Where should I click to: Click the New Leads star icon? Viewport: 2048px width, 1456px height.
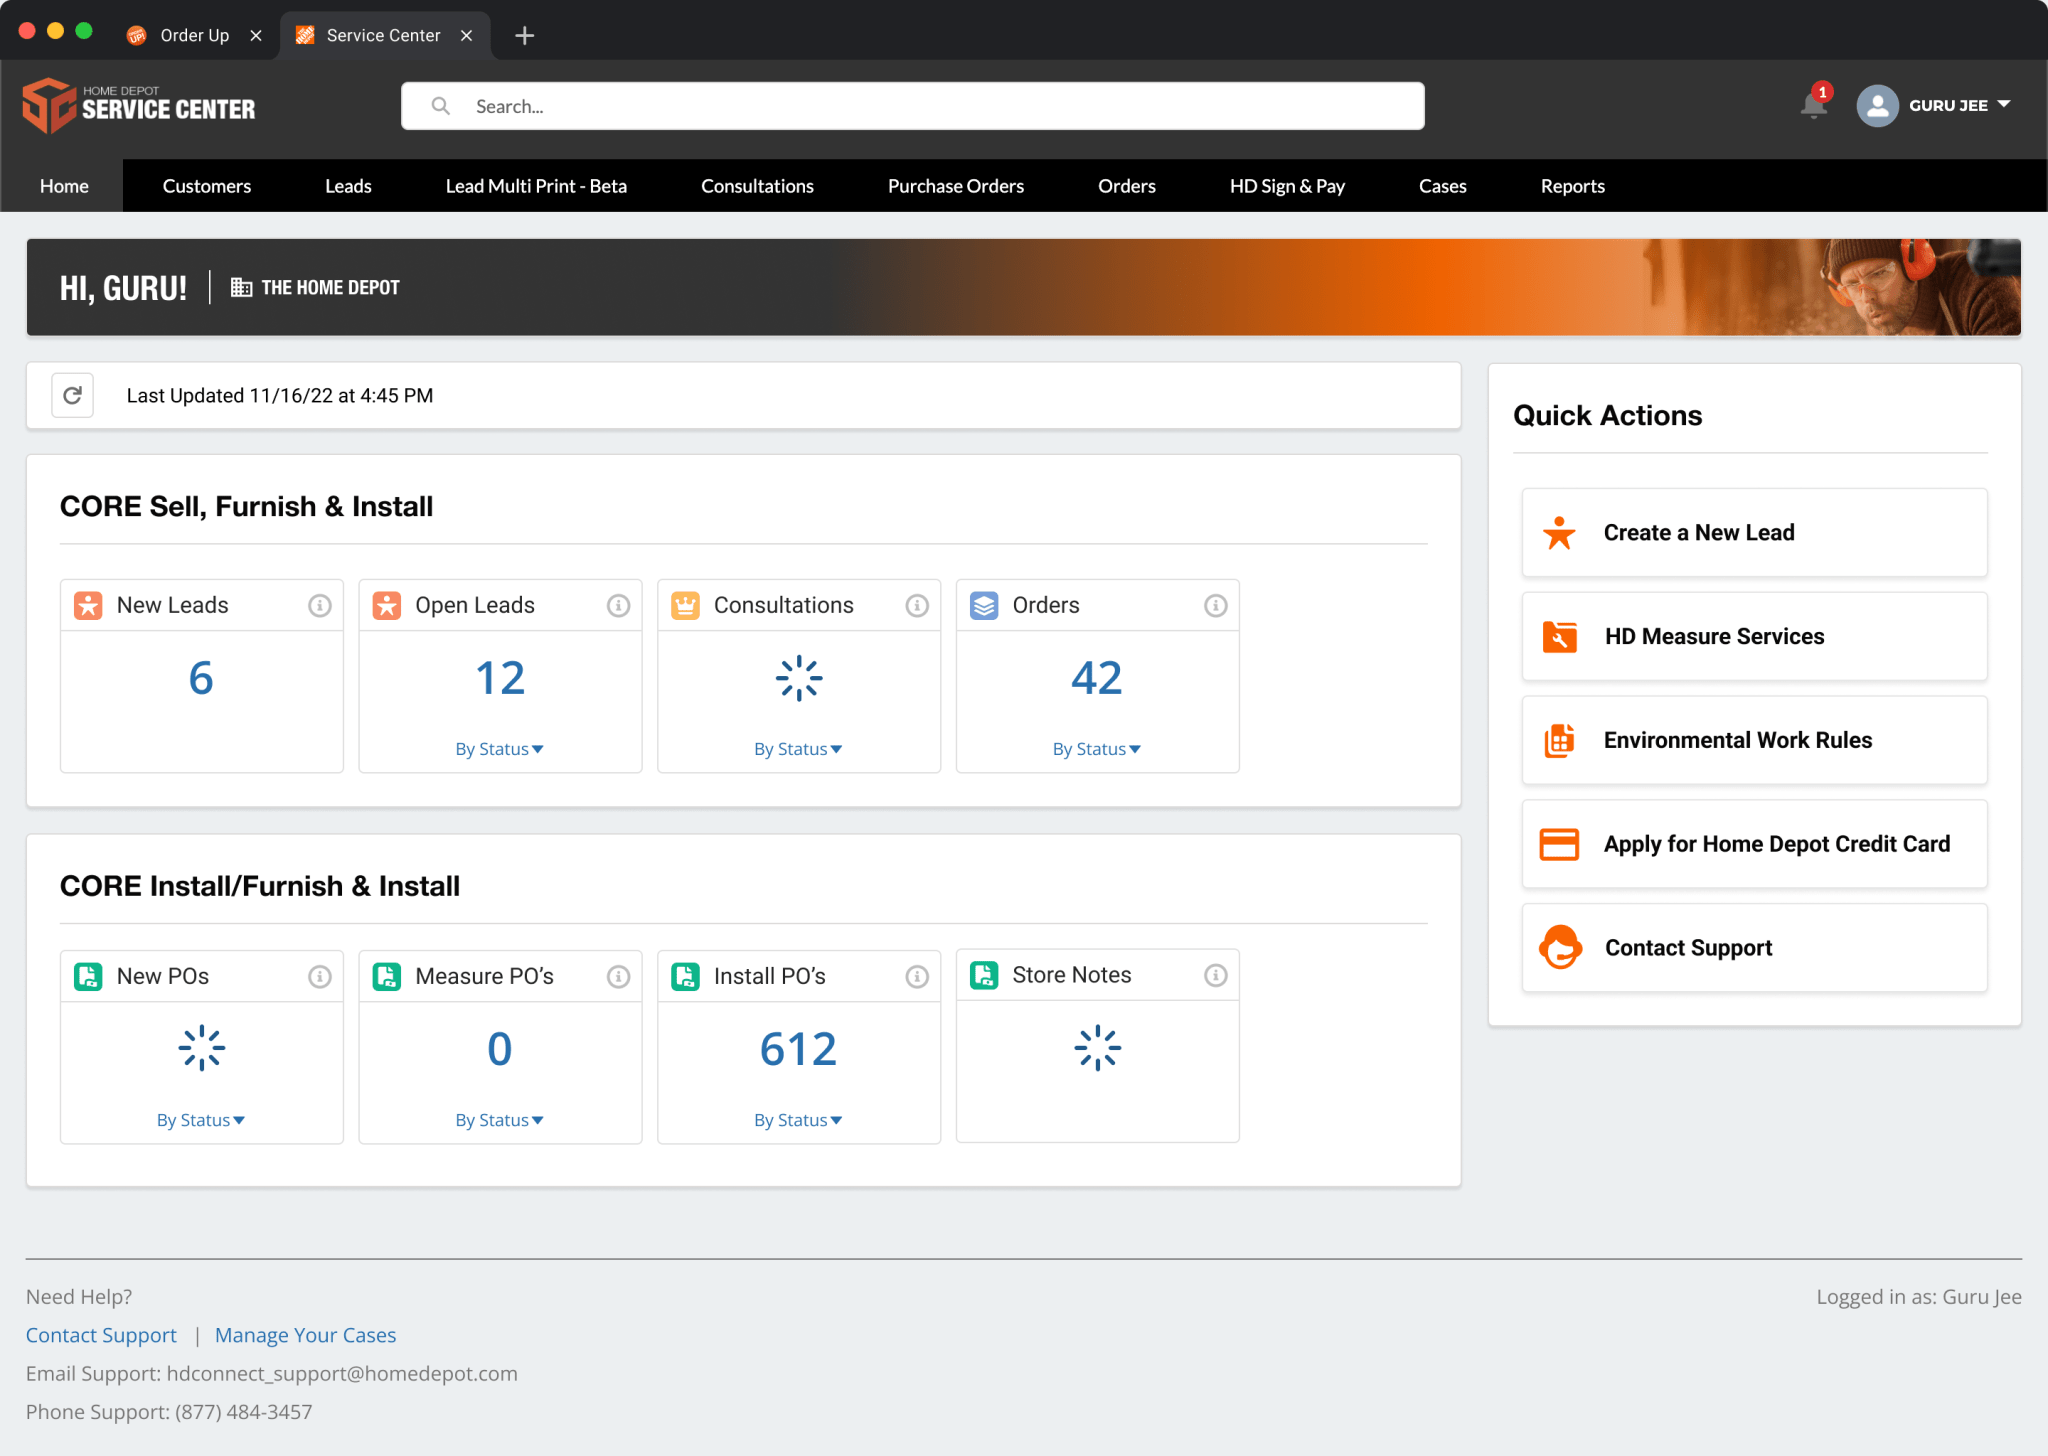(x=88, y=606)
